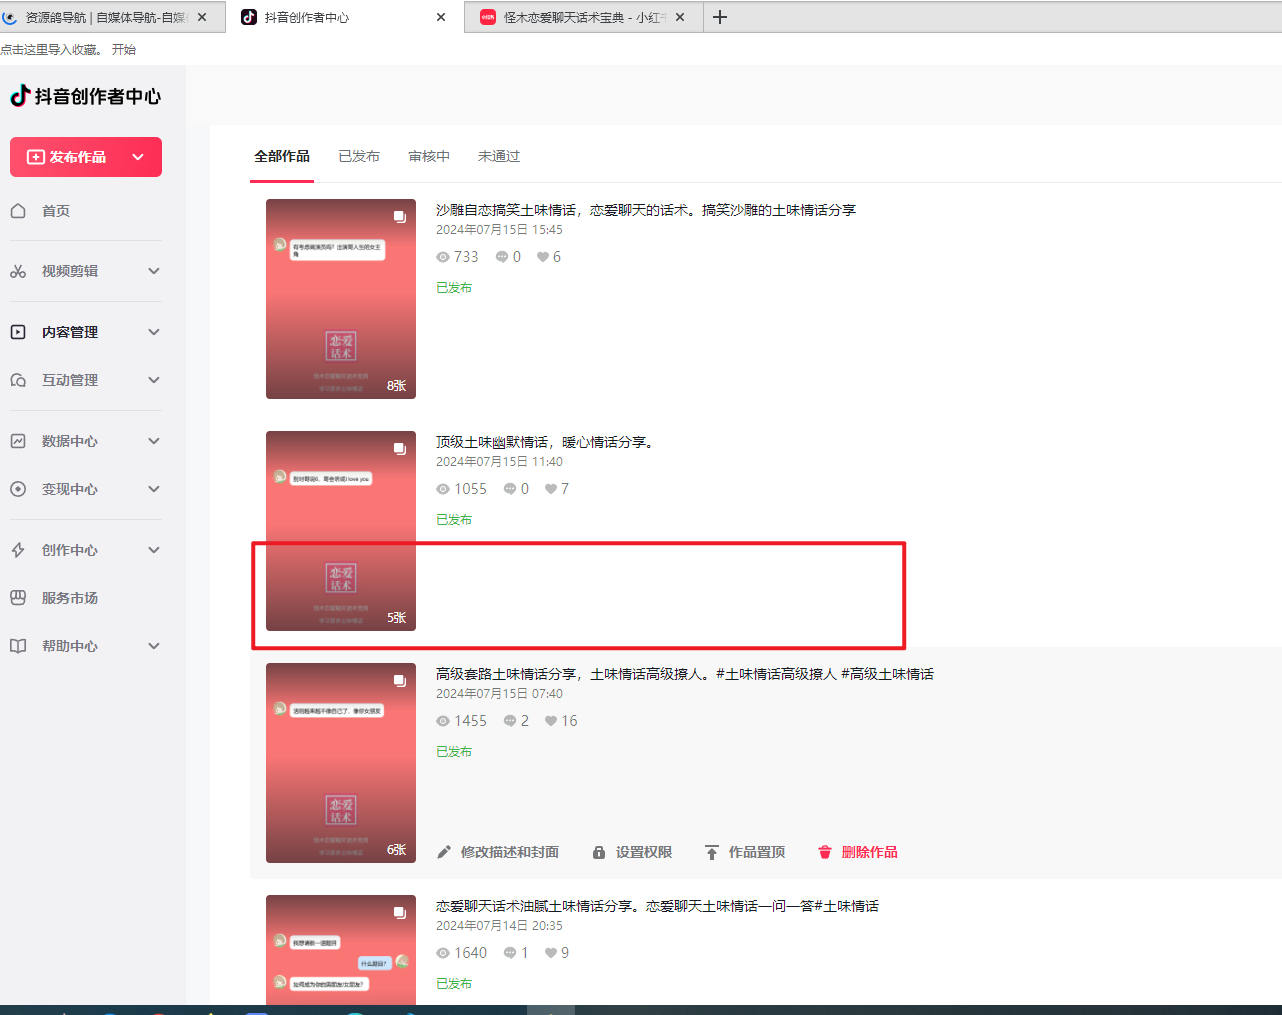The height and width of the screenshot is (1015, 1282).
Task: Close the 资源鸽导航 browser tab
Action: click(x=202, y=17)
